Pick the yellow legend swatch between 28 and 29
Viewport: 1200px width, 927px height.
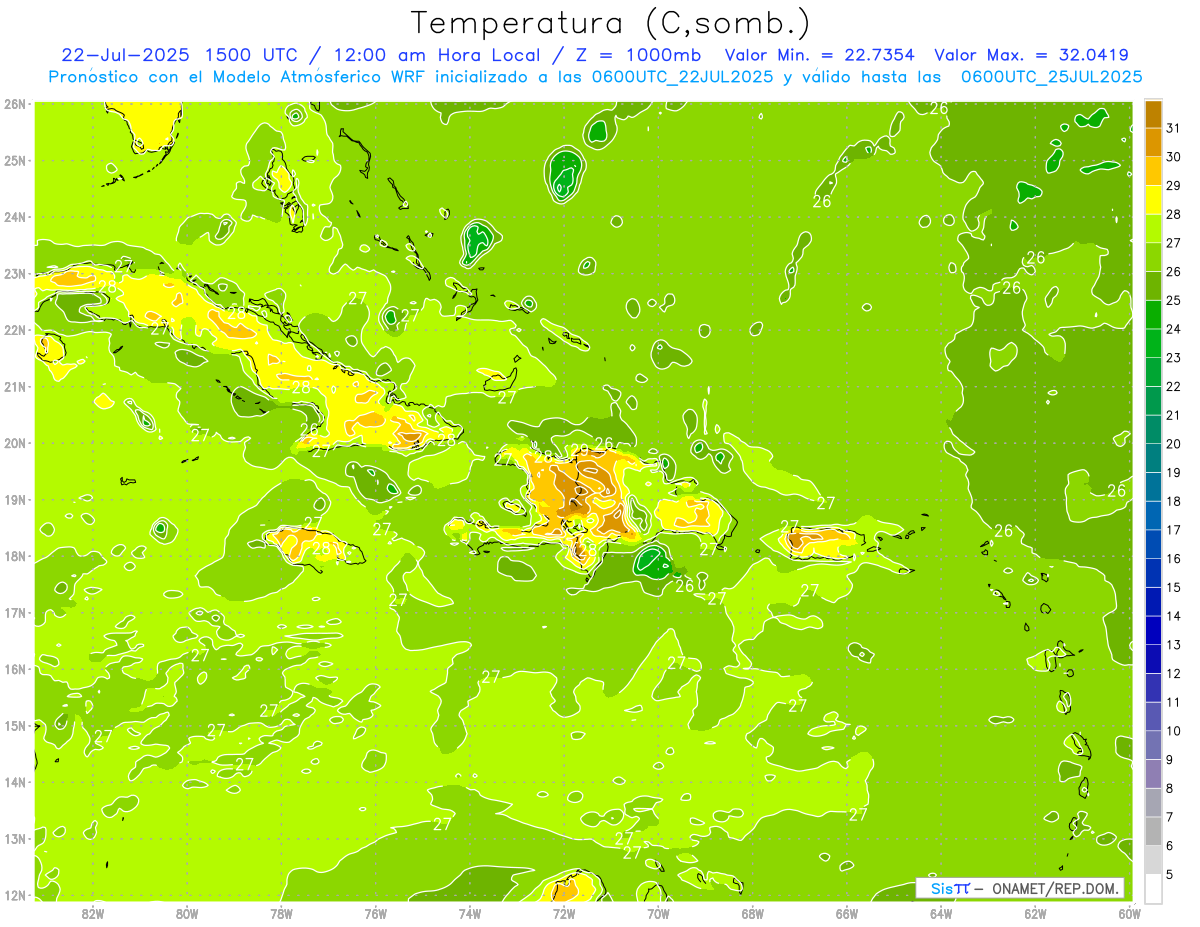point(1153,200)
